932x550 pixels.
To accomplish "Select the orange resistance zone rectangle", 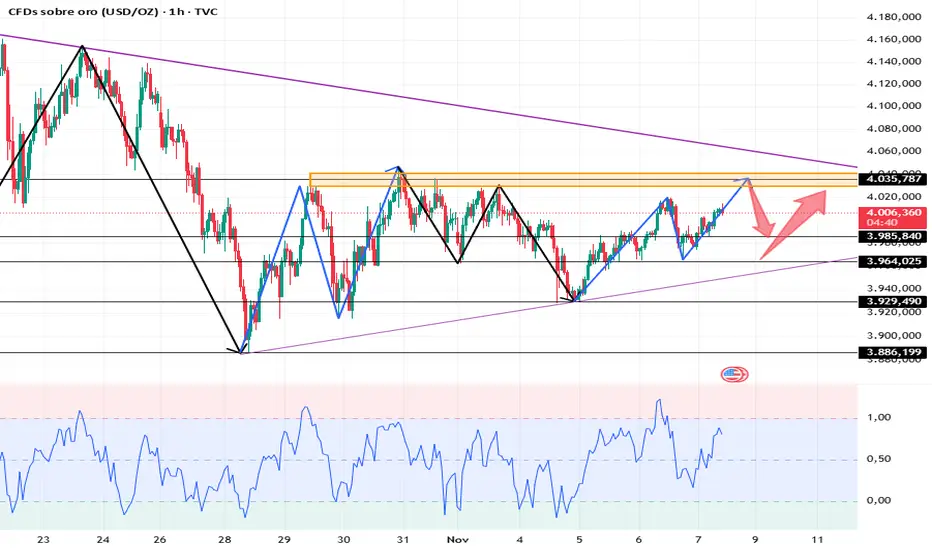I will coord(583,180).
